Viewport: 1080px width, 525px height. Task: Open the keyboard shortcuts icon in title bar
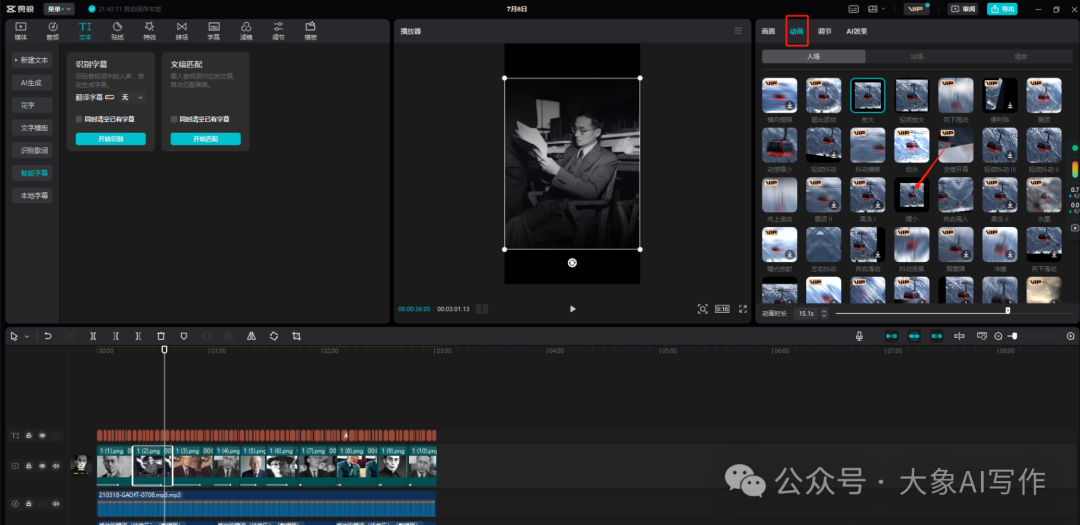click(x=854, y=9)
